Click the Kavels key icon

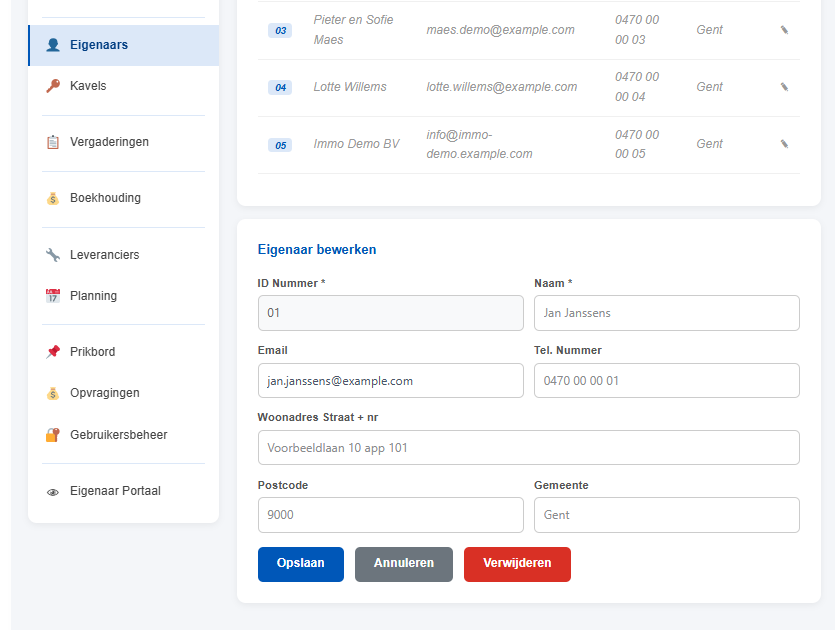coord(53,86)
